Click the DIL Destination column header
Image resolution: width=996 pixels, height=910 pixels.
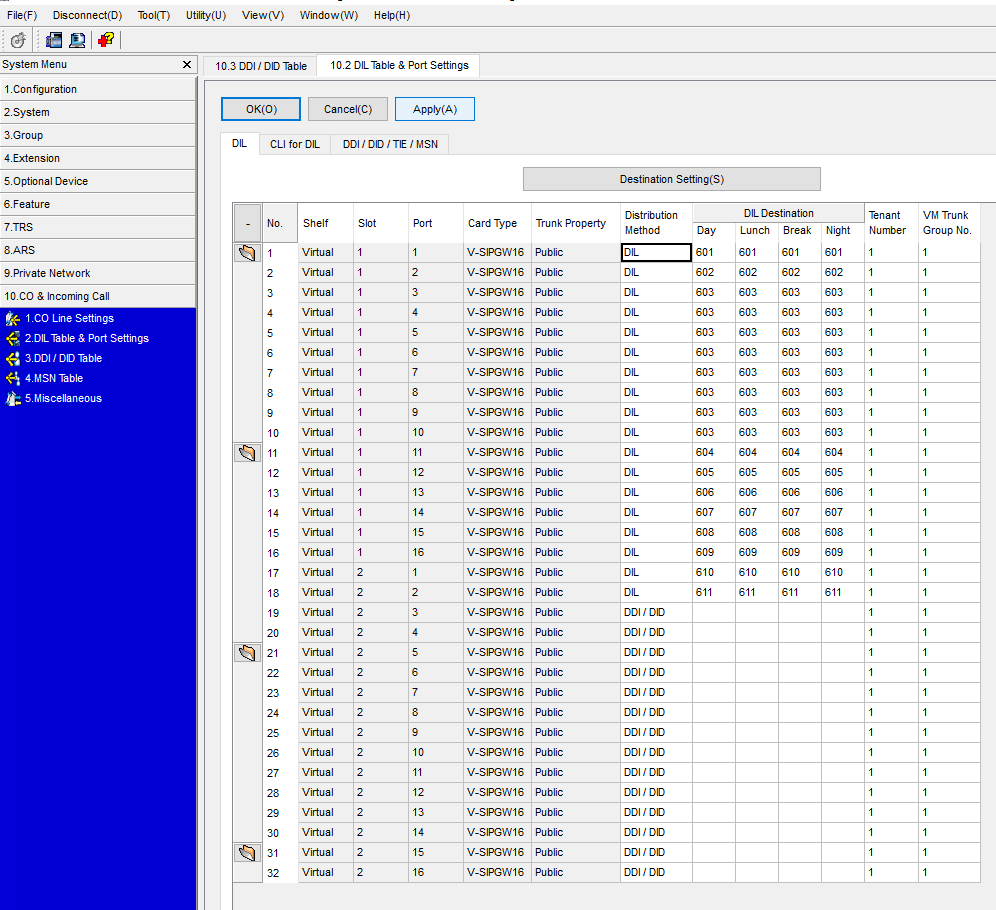[x=778, y=213]
